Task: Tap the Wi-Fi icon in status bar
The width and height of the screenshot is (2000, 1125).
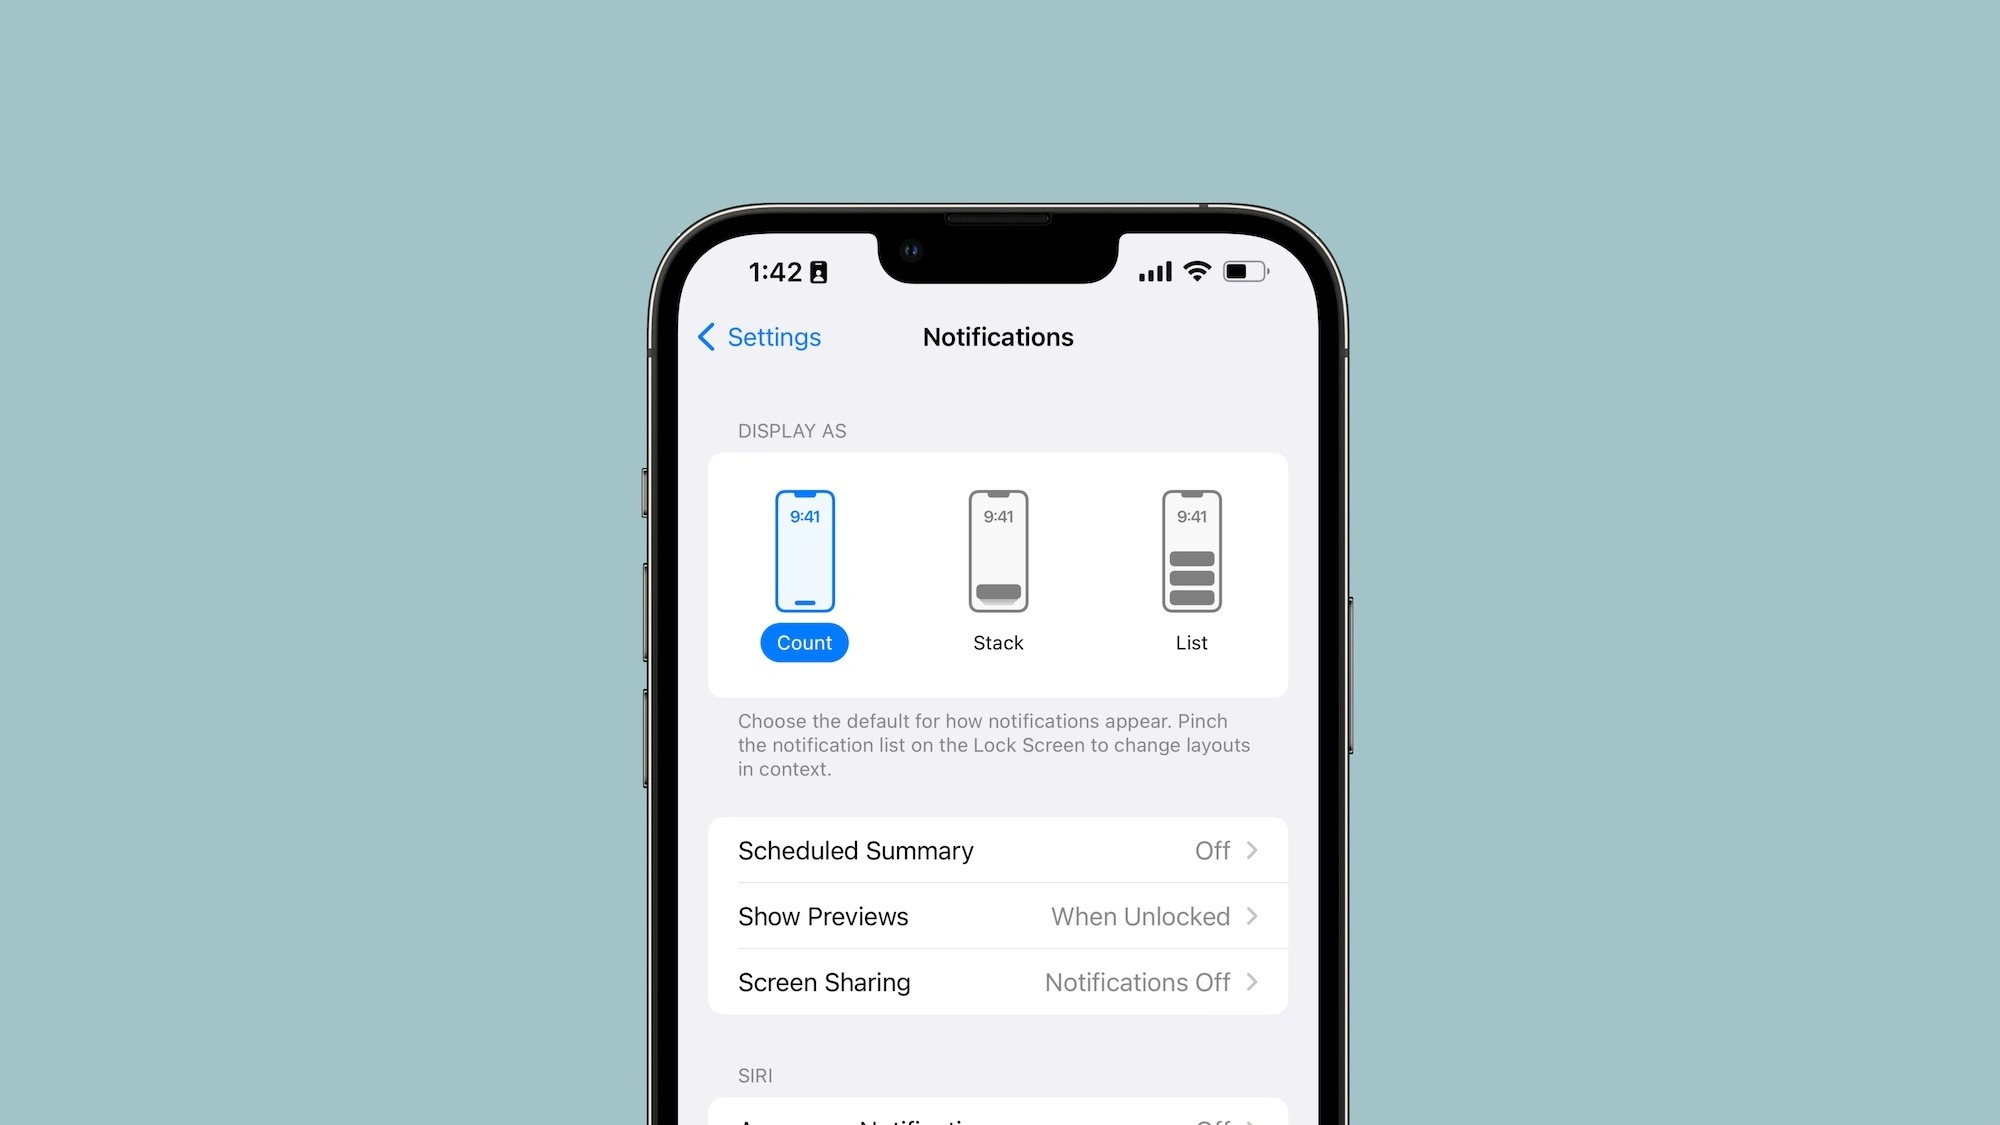Action: click(x=1198, y=271)
